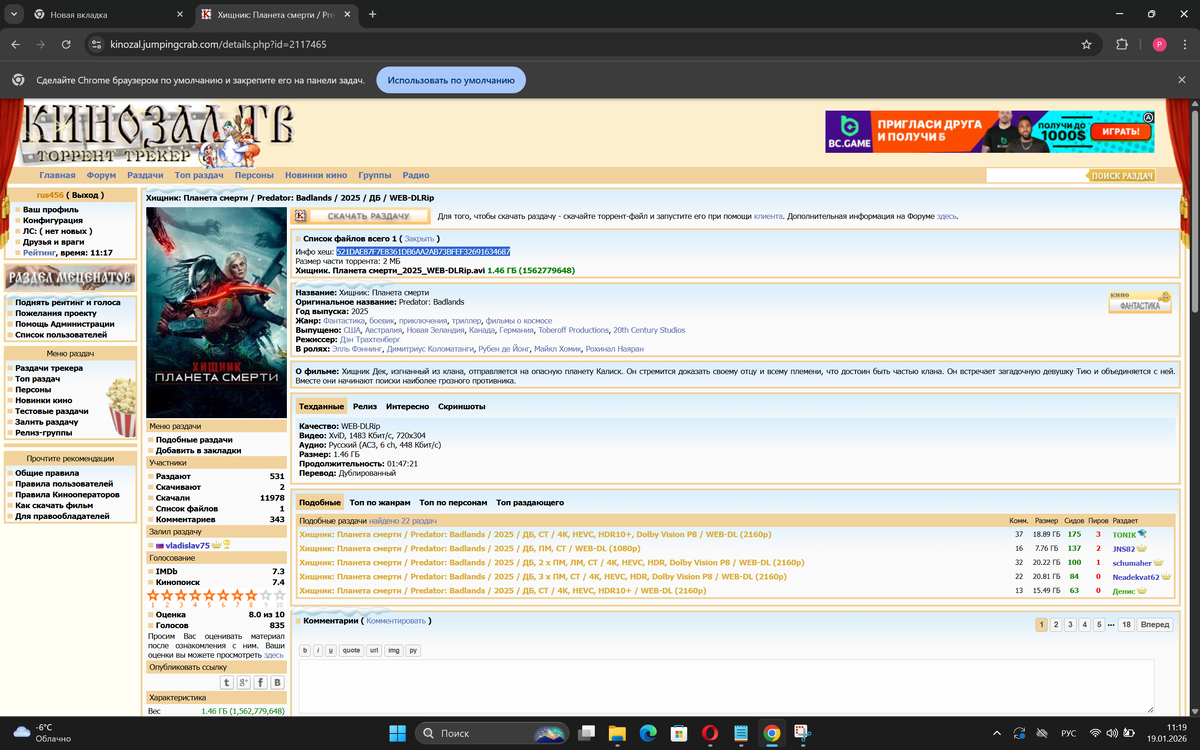Click the Скачать раздачу button
Viewport: 1200px width, 750px height.
361,216
